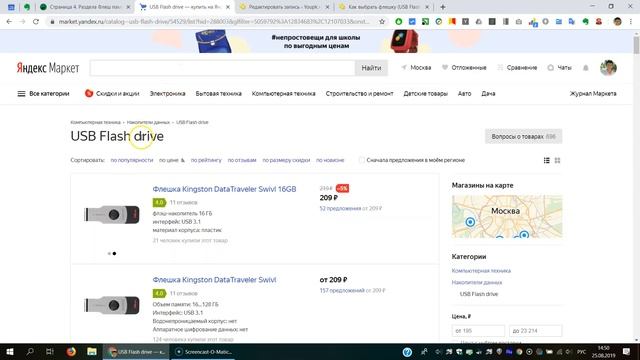Open Отложенные wishlist
Screen dimensions: 640x360
coord(464,68)
